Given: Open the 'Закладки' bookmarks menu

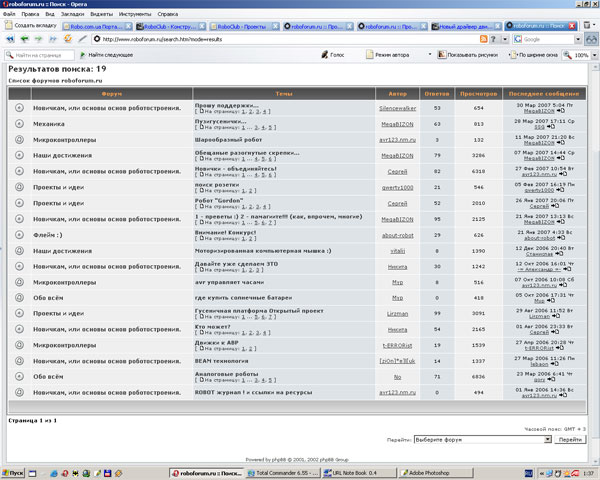Looking at the screenshot, I should click(x=73, y=15).
